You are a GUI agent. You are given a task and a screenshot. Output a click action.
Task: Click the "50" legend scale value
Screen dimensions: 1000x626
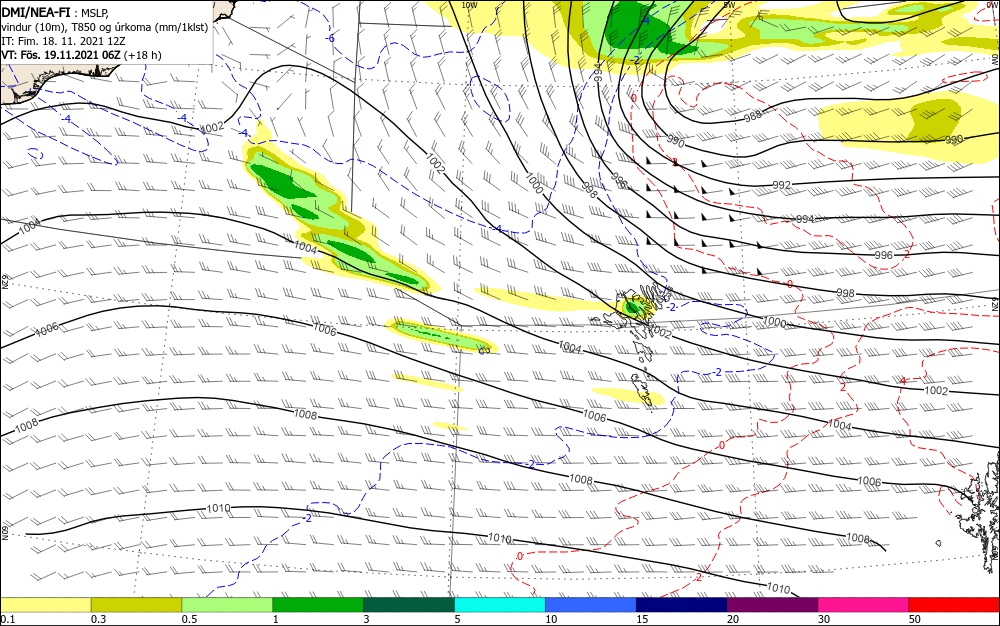(915, 619)
